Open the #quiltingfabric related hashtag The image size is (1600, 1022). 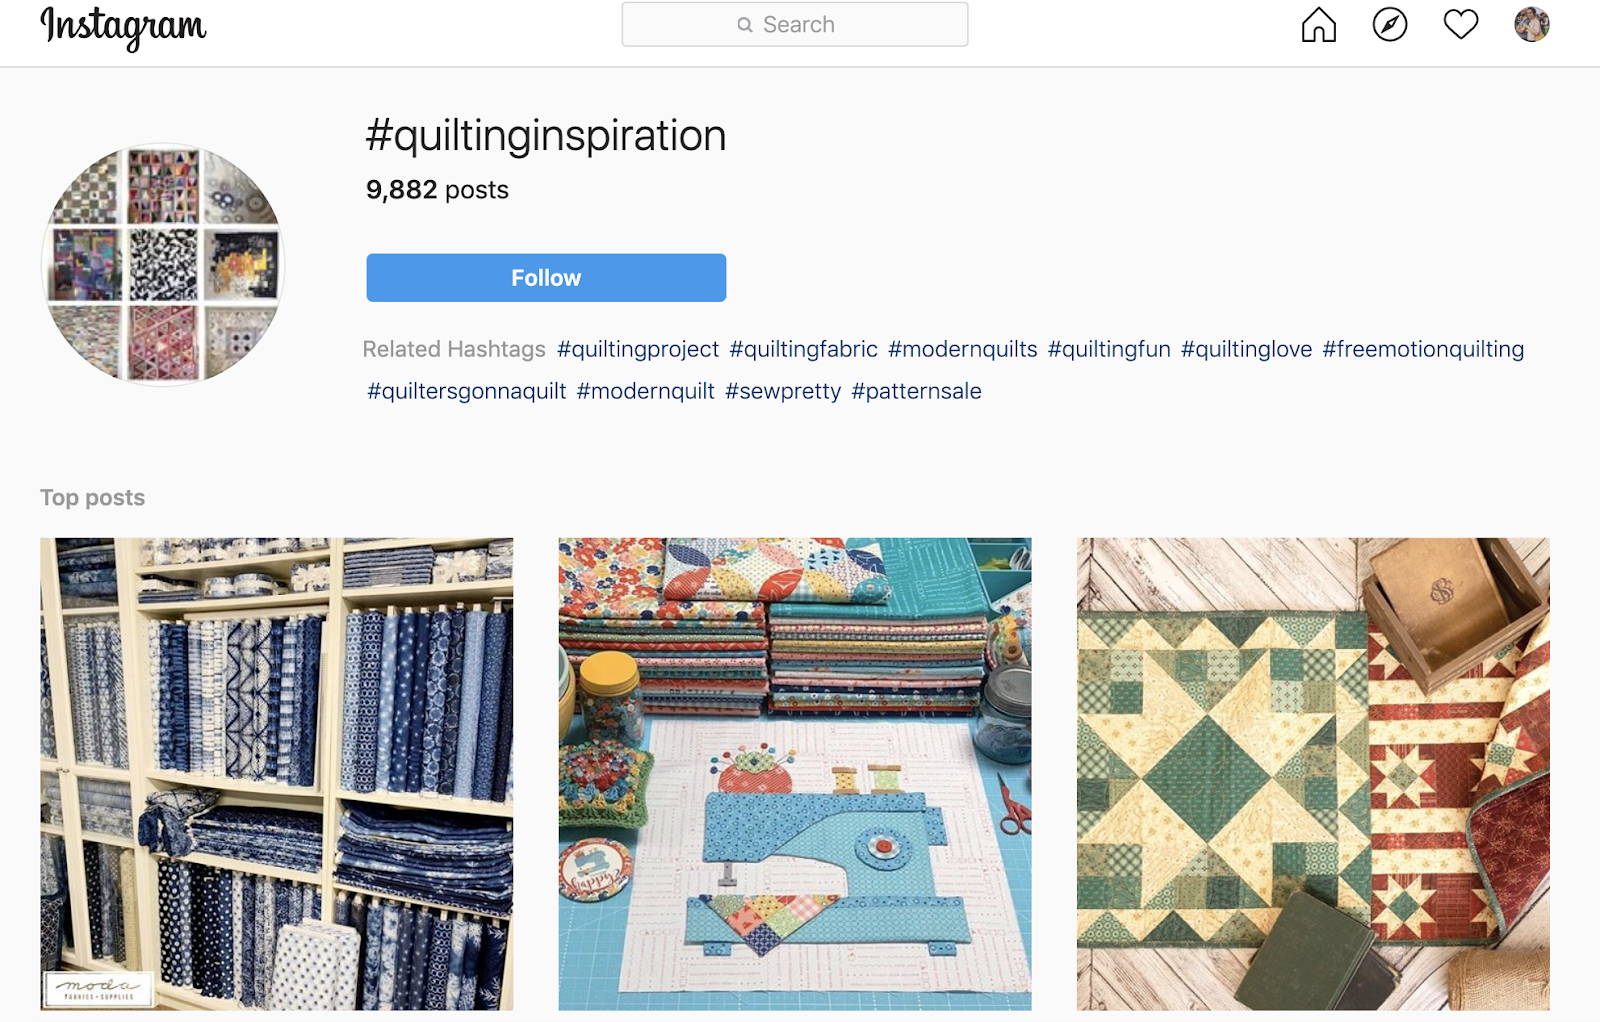point(803,349)
